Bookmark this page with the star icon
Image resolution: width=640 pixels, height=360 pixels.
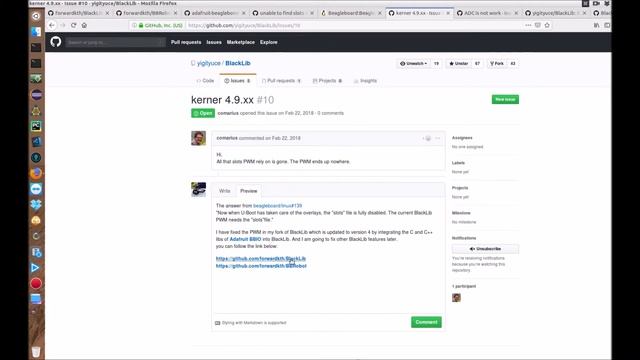pyautogui.click(x=547, y=25)
